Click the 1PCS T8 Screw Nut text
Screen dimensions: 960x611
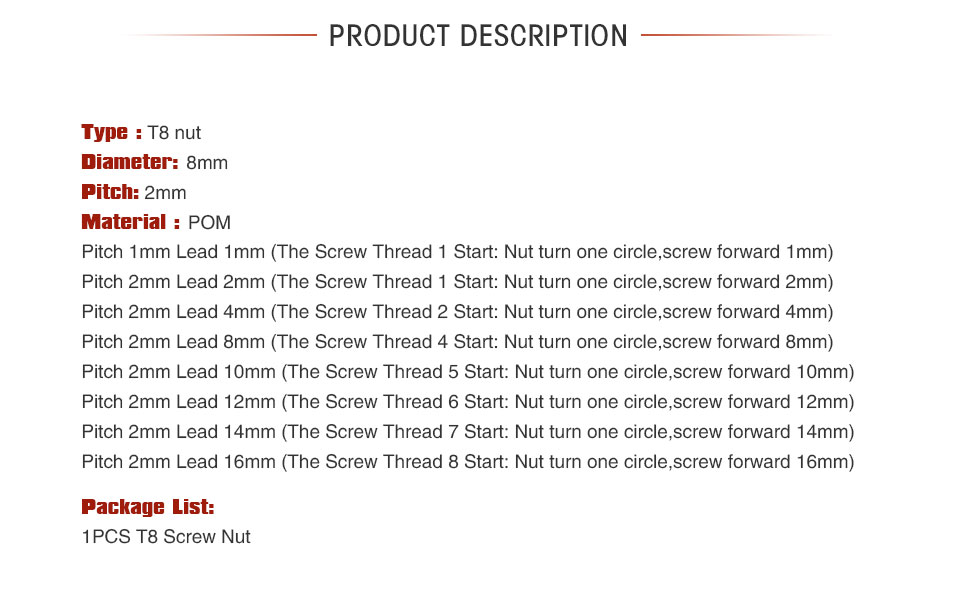(166, 537)
